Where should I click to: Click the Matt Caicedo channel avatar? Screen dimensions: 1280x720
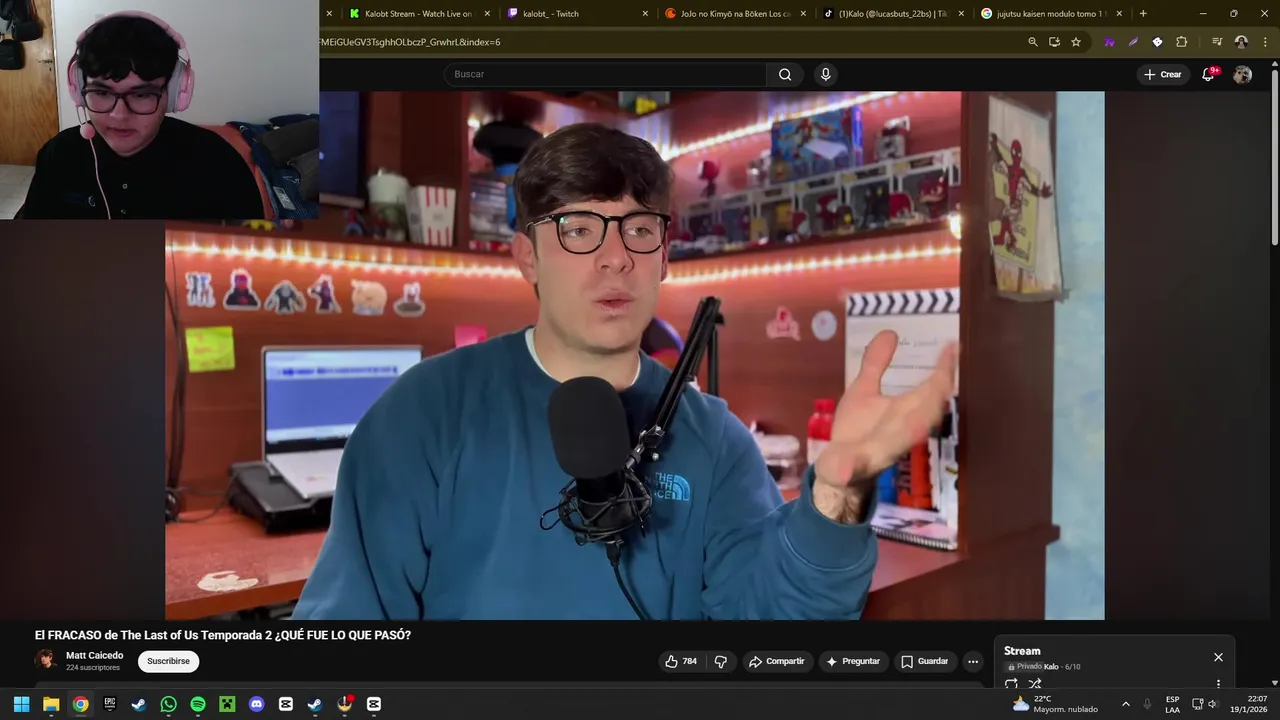coord(45,660)
